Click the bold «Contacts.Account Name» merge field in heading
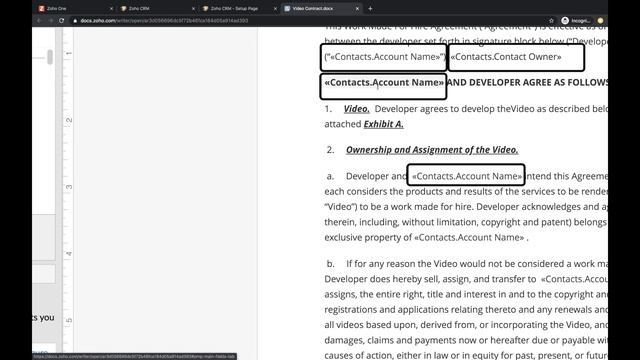 point(384,82)
